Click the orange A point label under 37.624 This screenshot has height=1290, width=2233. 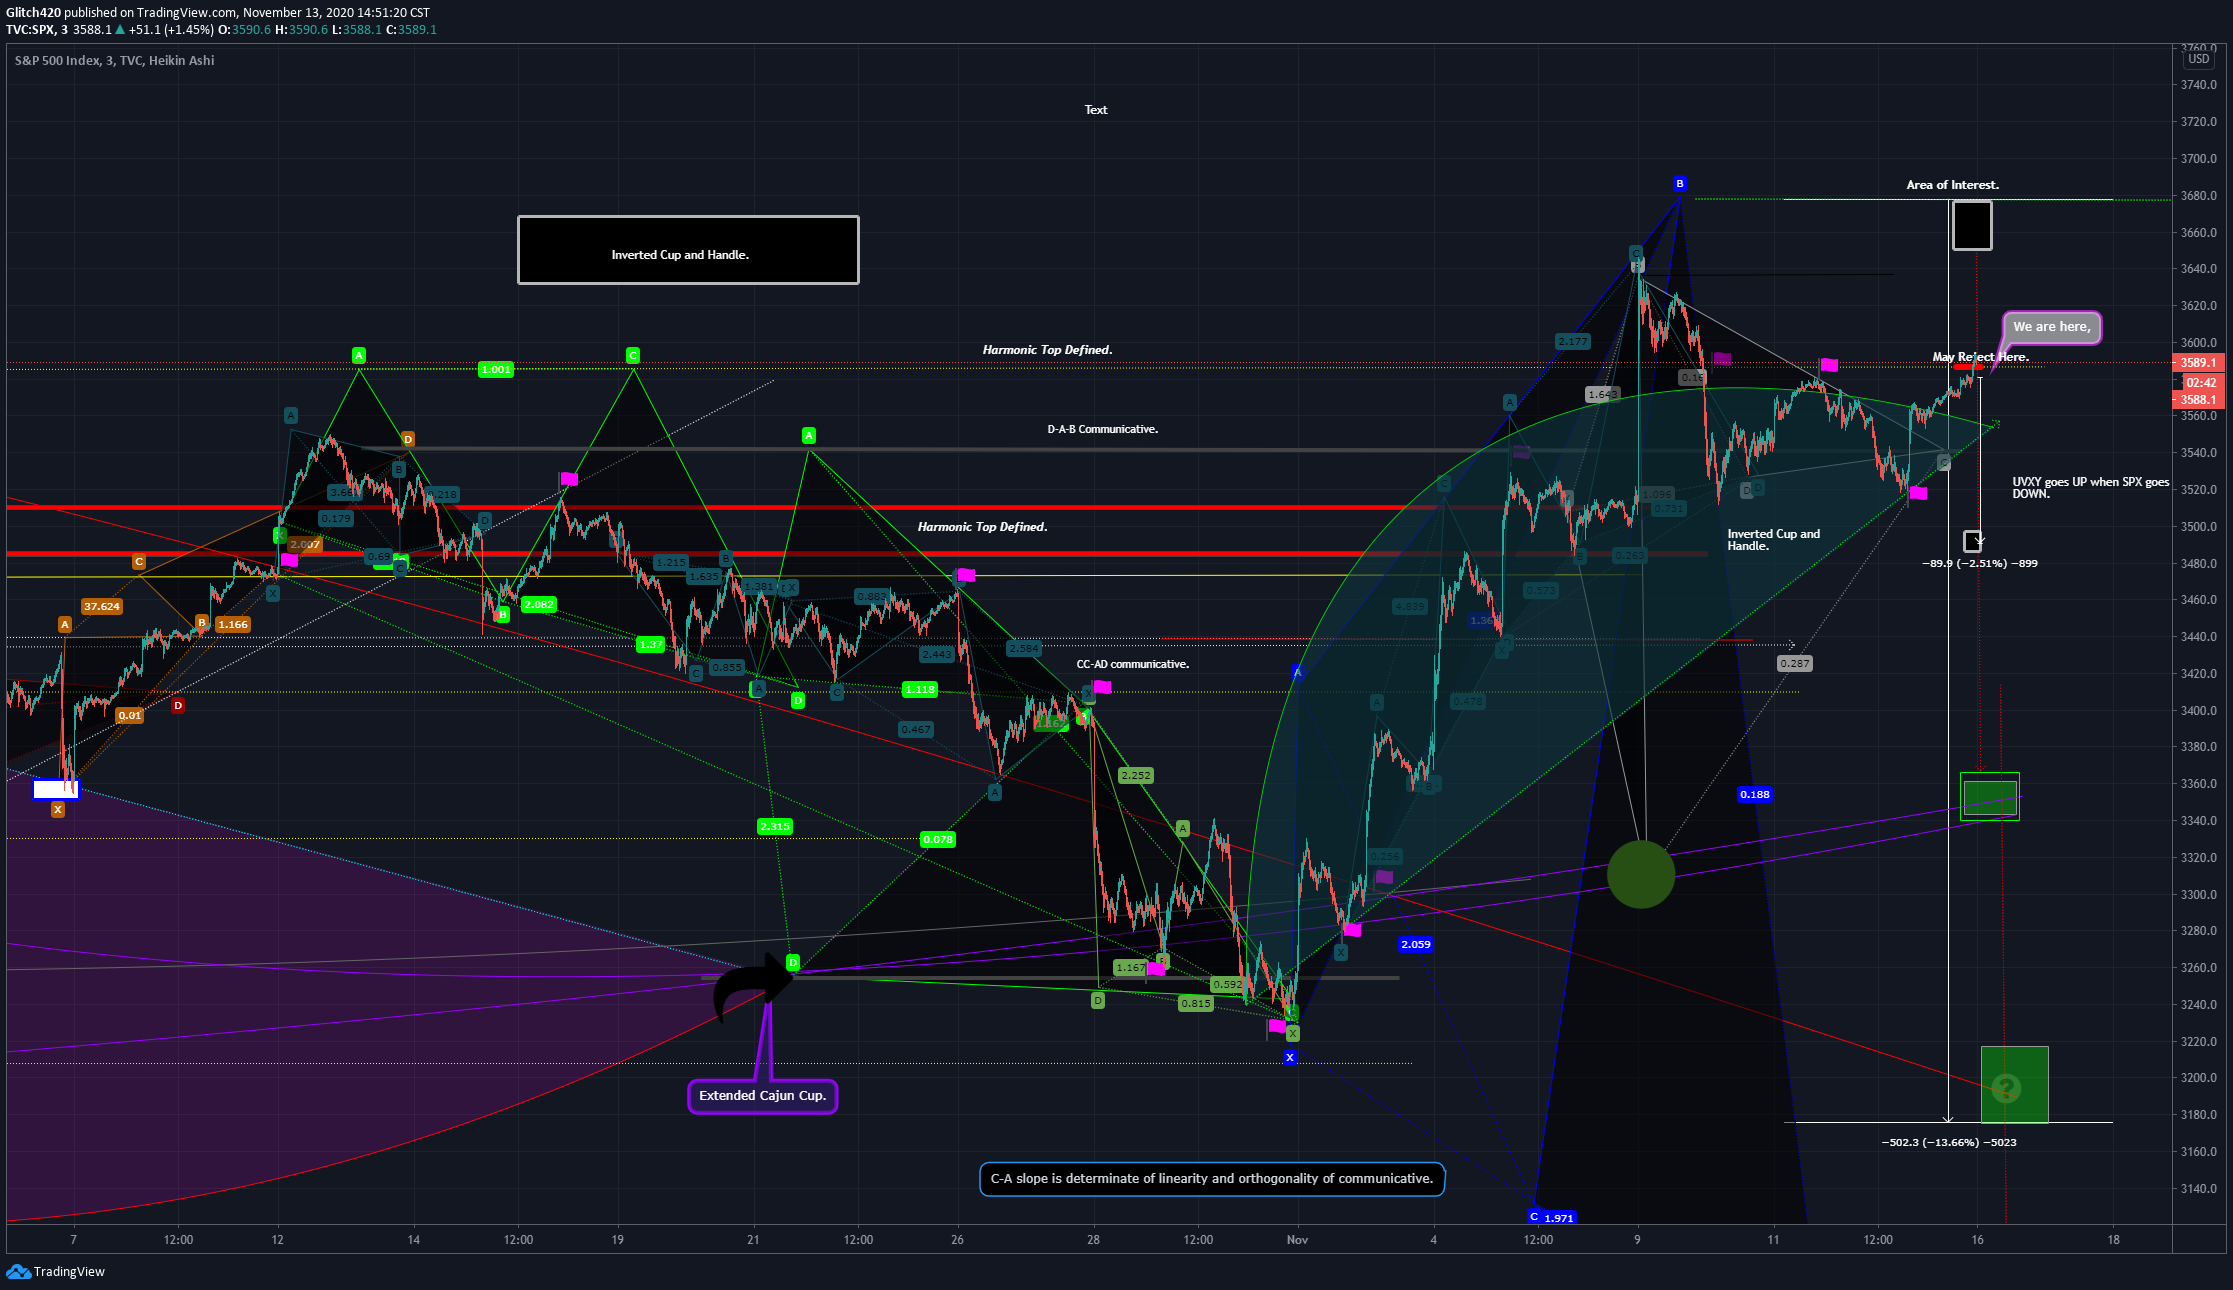click(x=65, y=624)
